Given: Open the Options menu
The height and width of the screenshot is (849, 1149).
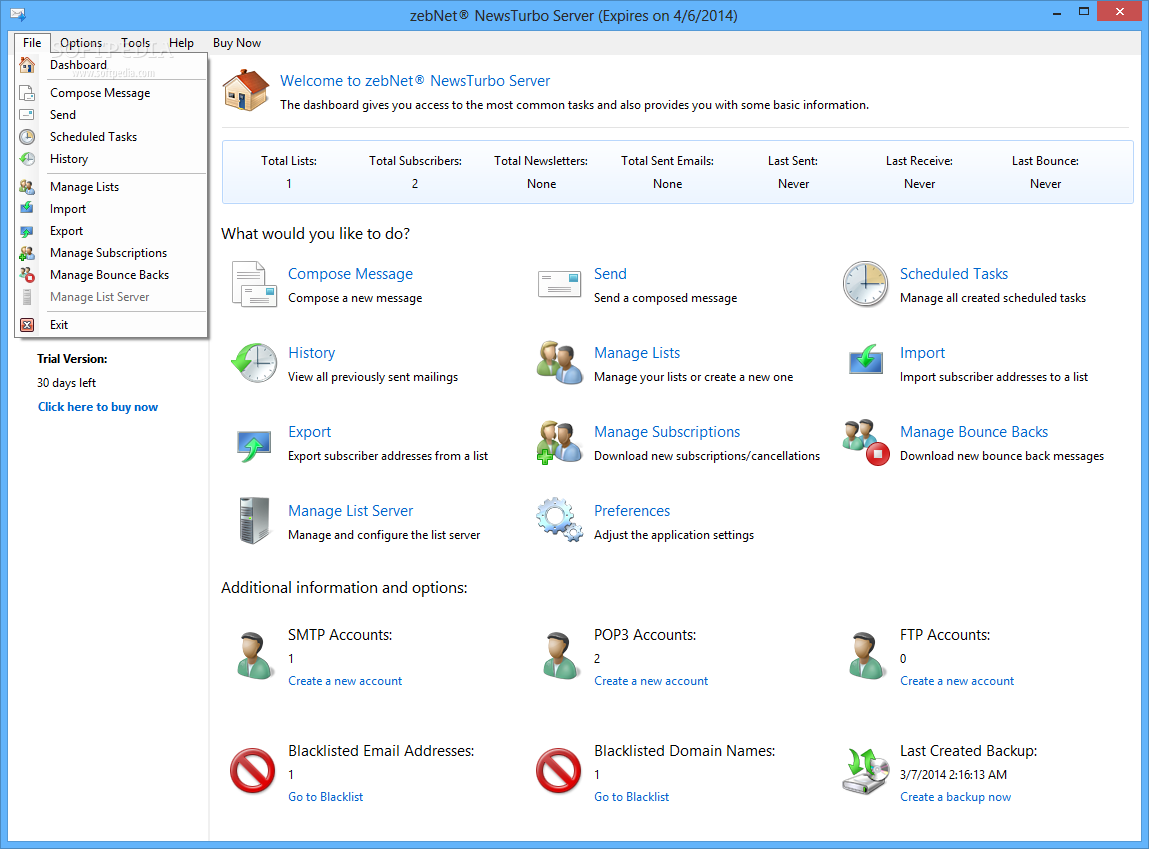Looking at the screenshot, I should point(81,43).
